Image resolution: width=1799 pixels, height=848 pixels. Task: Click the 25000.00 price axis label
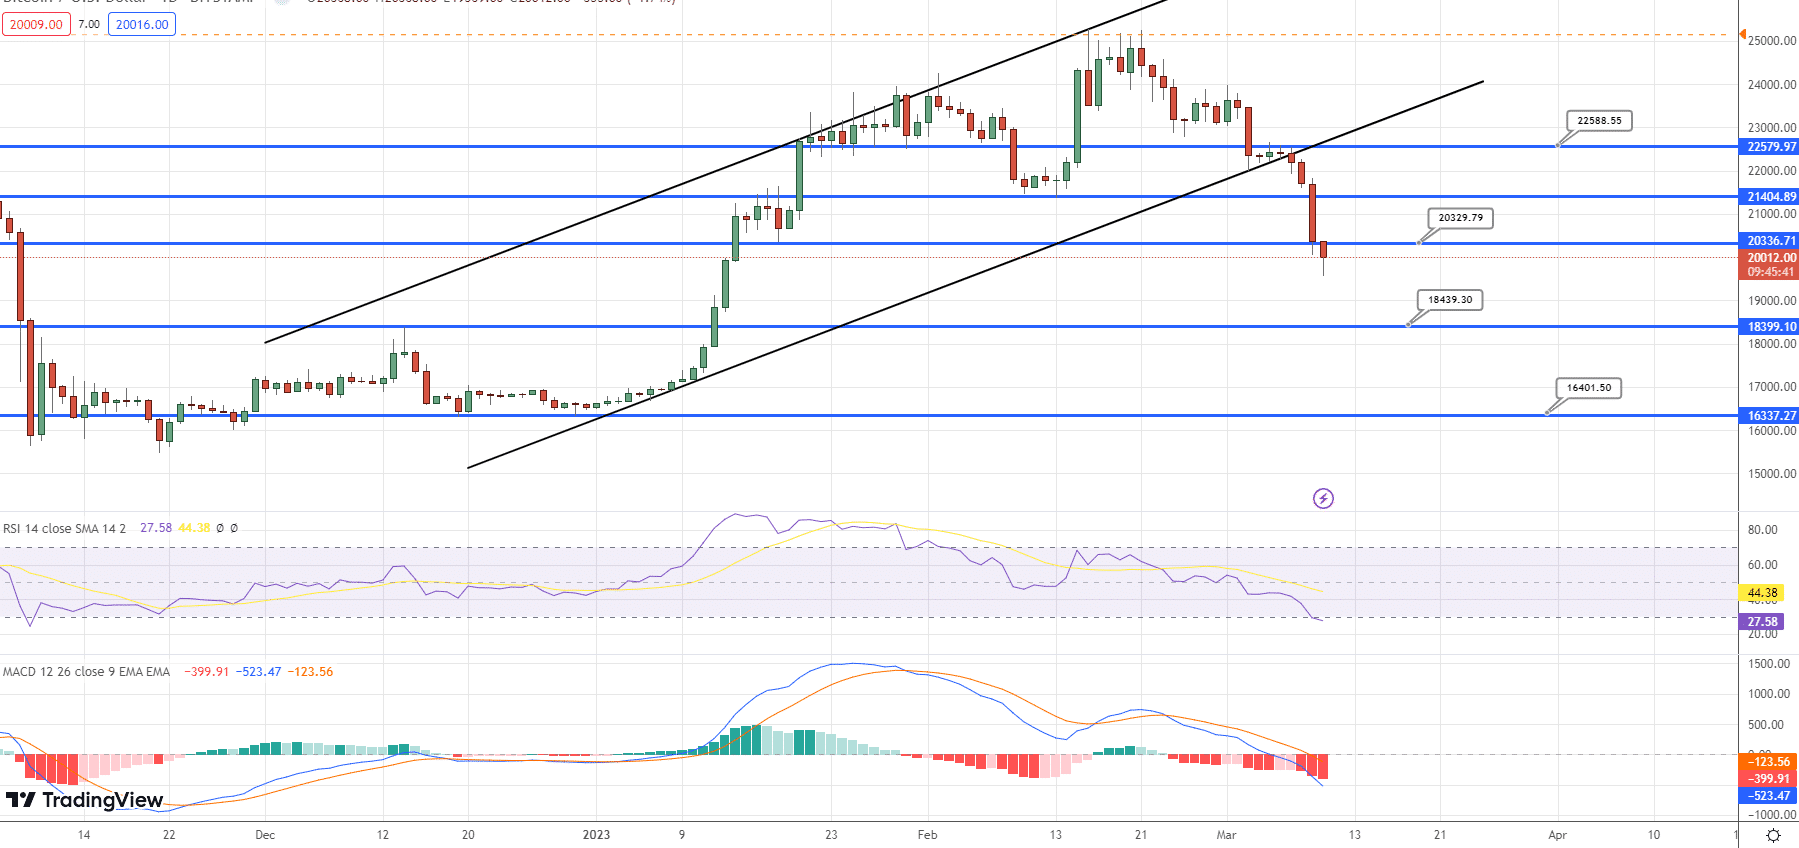(x=1771, y=41)
